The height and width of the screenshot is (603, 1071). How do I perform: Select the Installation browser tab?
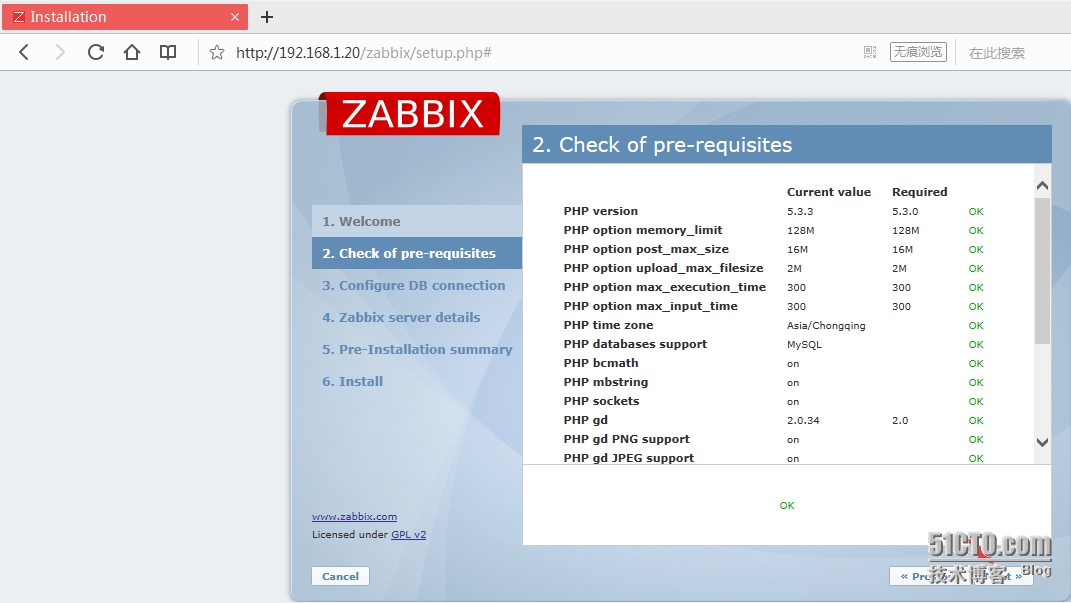coord(125,17)
